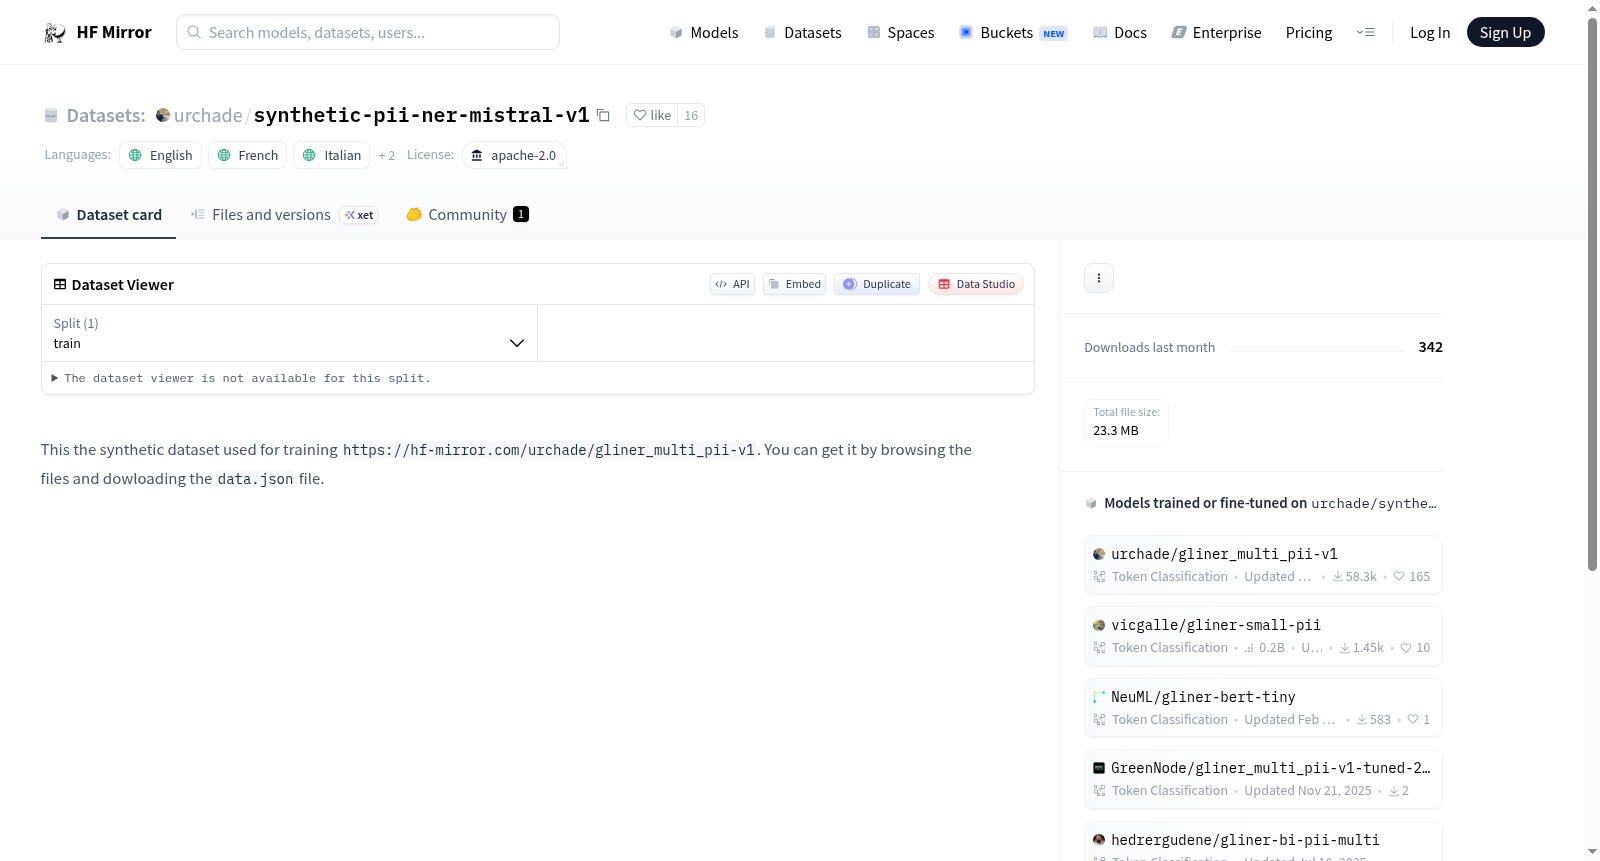1600x861 pixels.
Task: Click the Sign Up button
Action: pos(1505,33)
